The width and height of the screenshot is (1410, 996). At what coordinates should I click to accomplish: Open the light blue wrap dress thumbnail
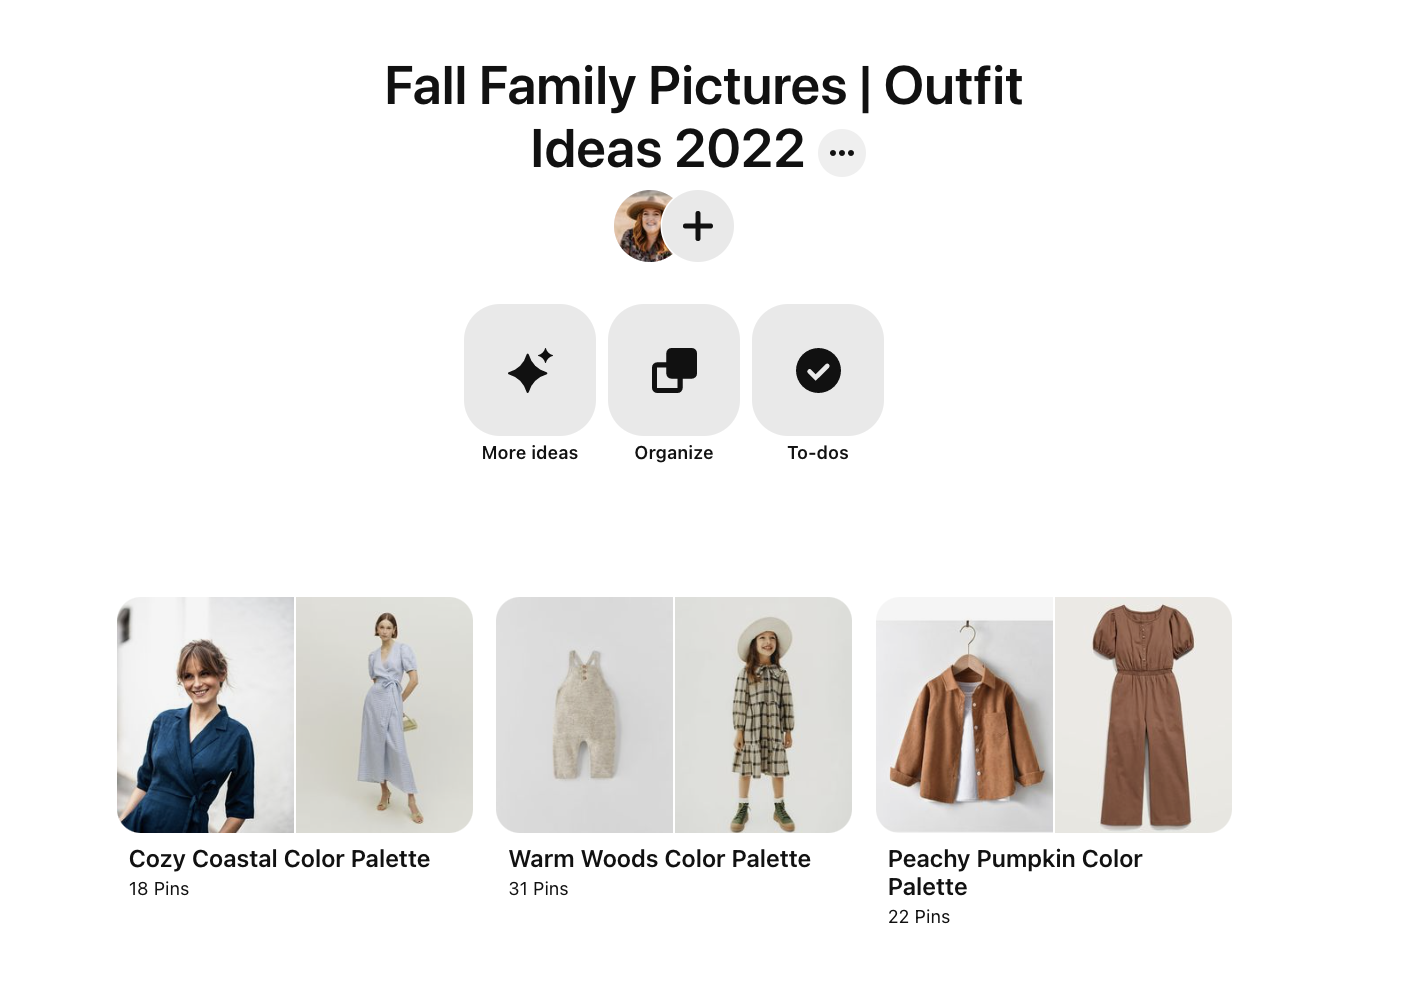(x=384, y=715)
